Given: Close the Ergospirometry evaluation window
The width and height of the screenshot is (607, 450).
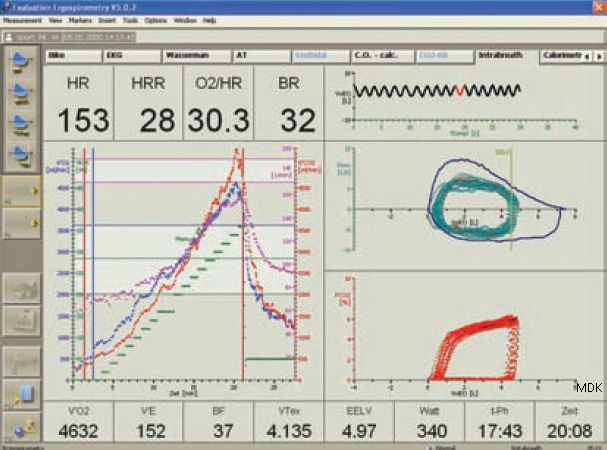Looking at the screenshot, I should click(600, 7).
